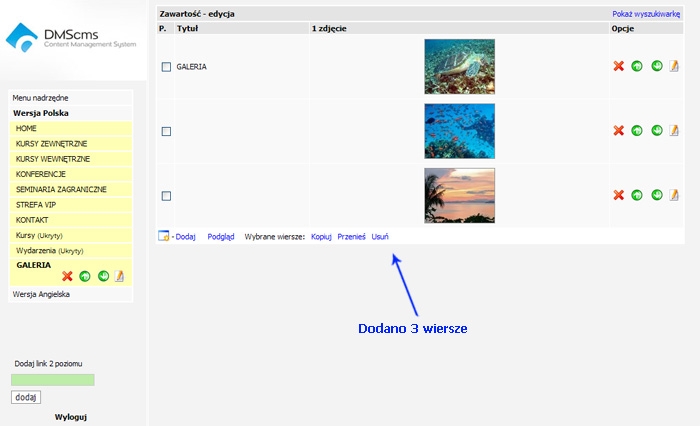Delete the sunset photo row
The width and height of the screenshot is (700, 426).
pyautogui.click(x=618, y=195)
